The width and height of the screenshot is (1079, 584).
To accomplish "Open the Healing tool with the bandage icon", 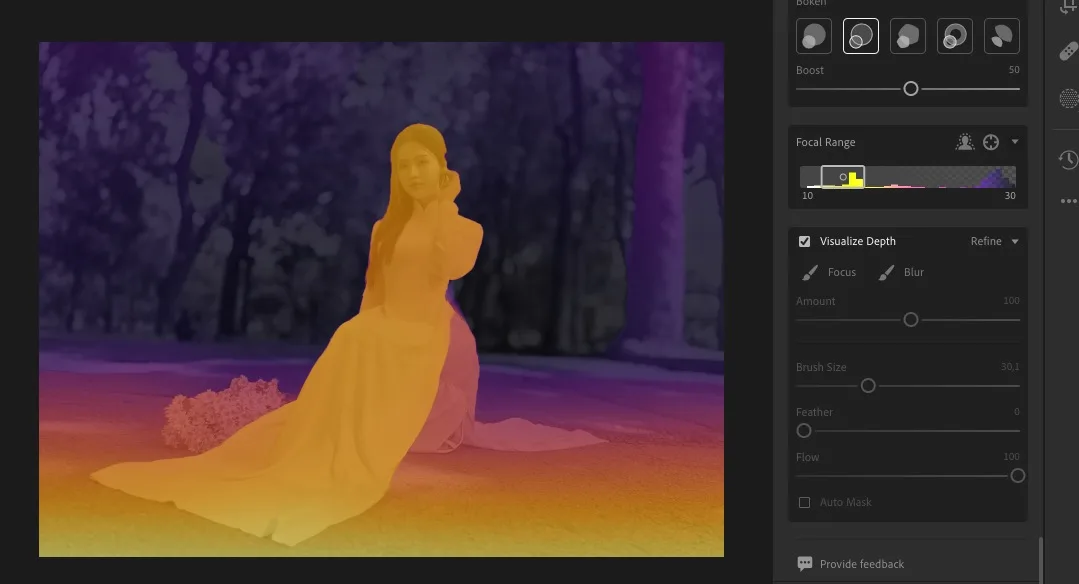I will tap(1069, 51).
